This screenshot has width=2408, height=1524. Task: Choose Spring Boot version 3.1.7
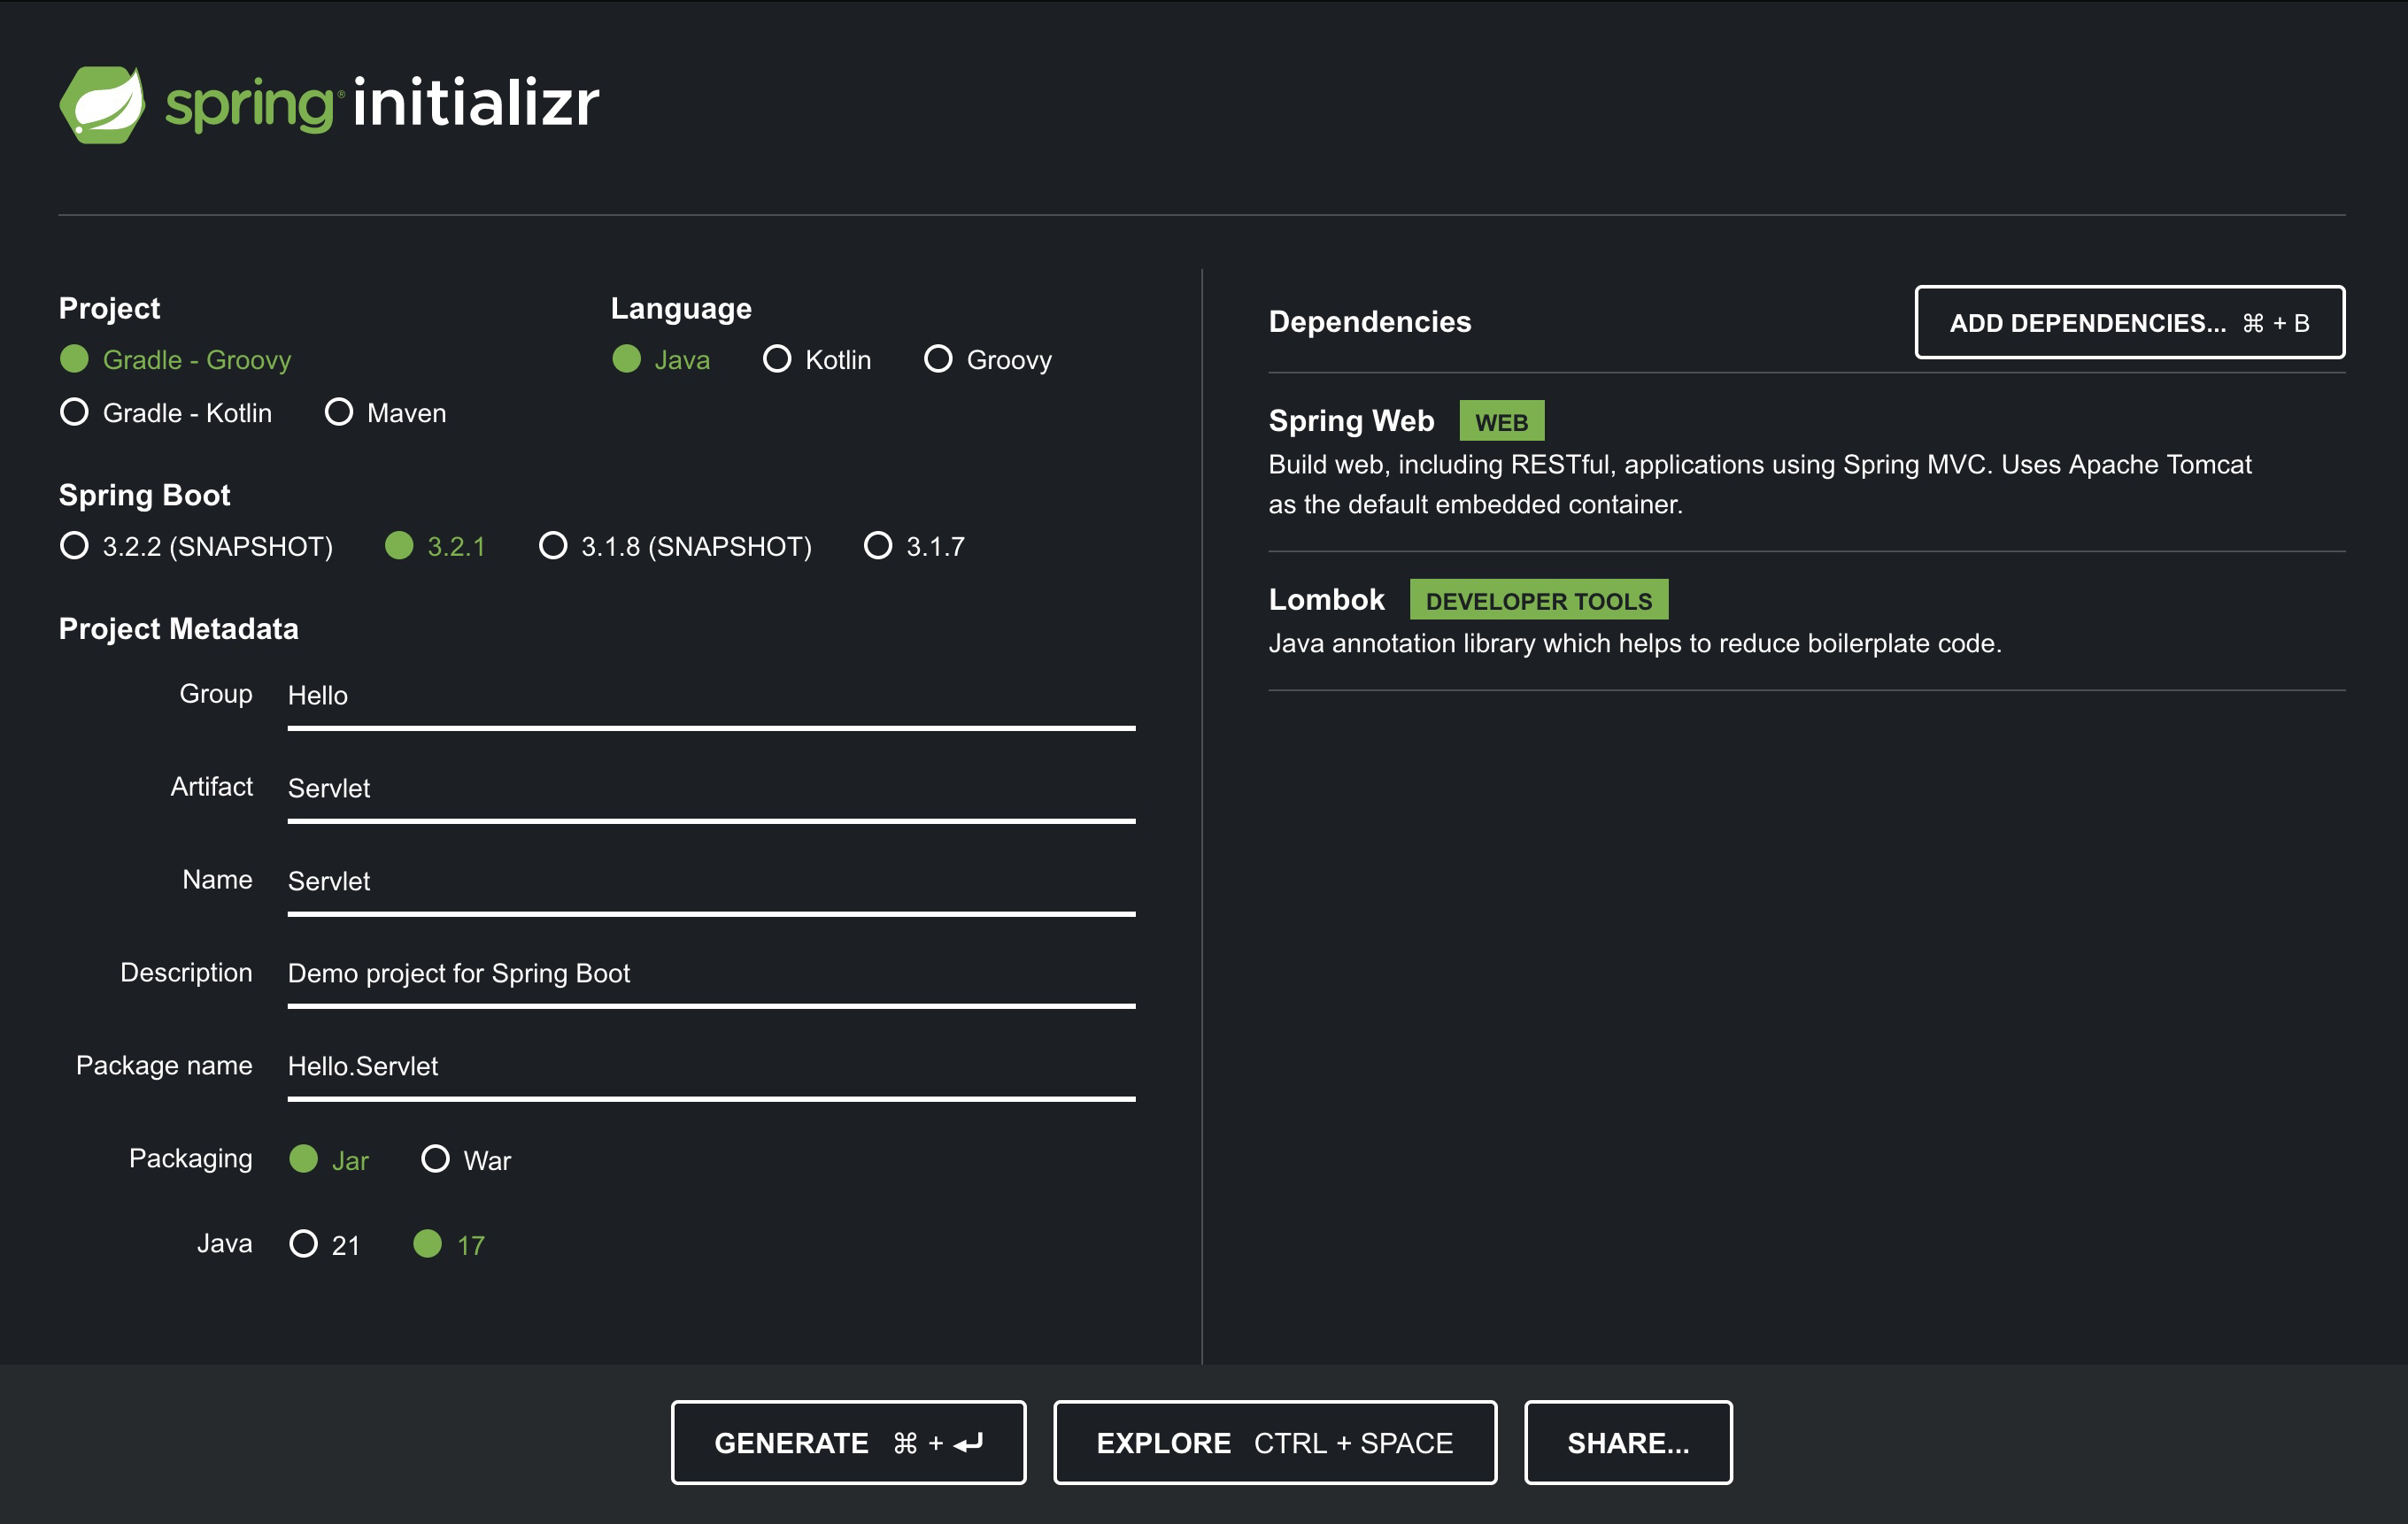coord(878,546)
